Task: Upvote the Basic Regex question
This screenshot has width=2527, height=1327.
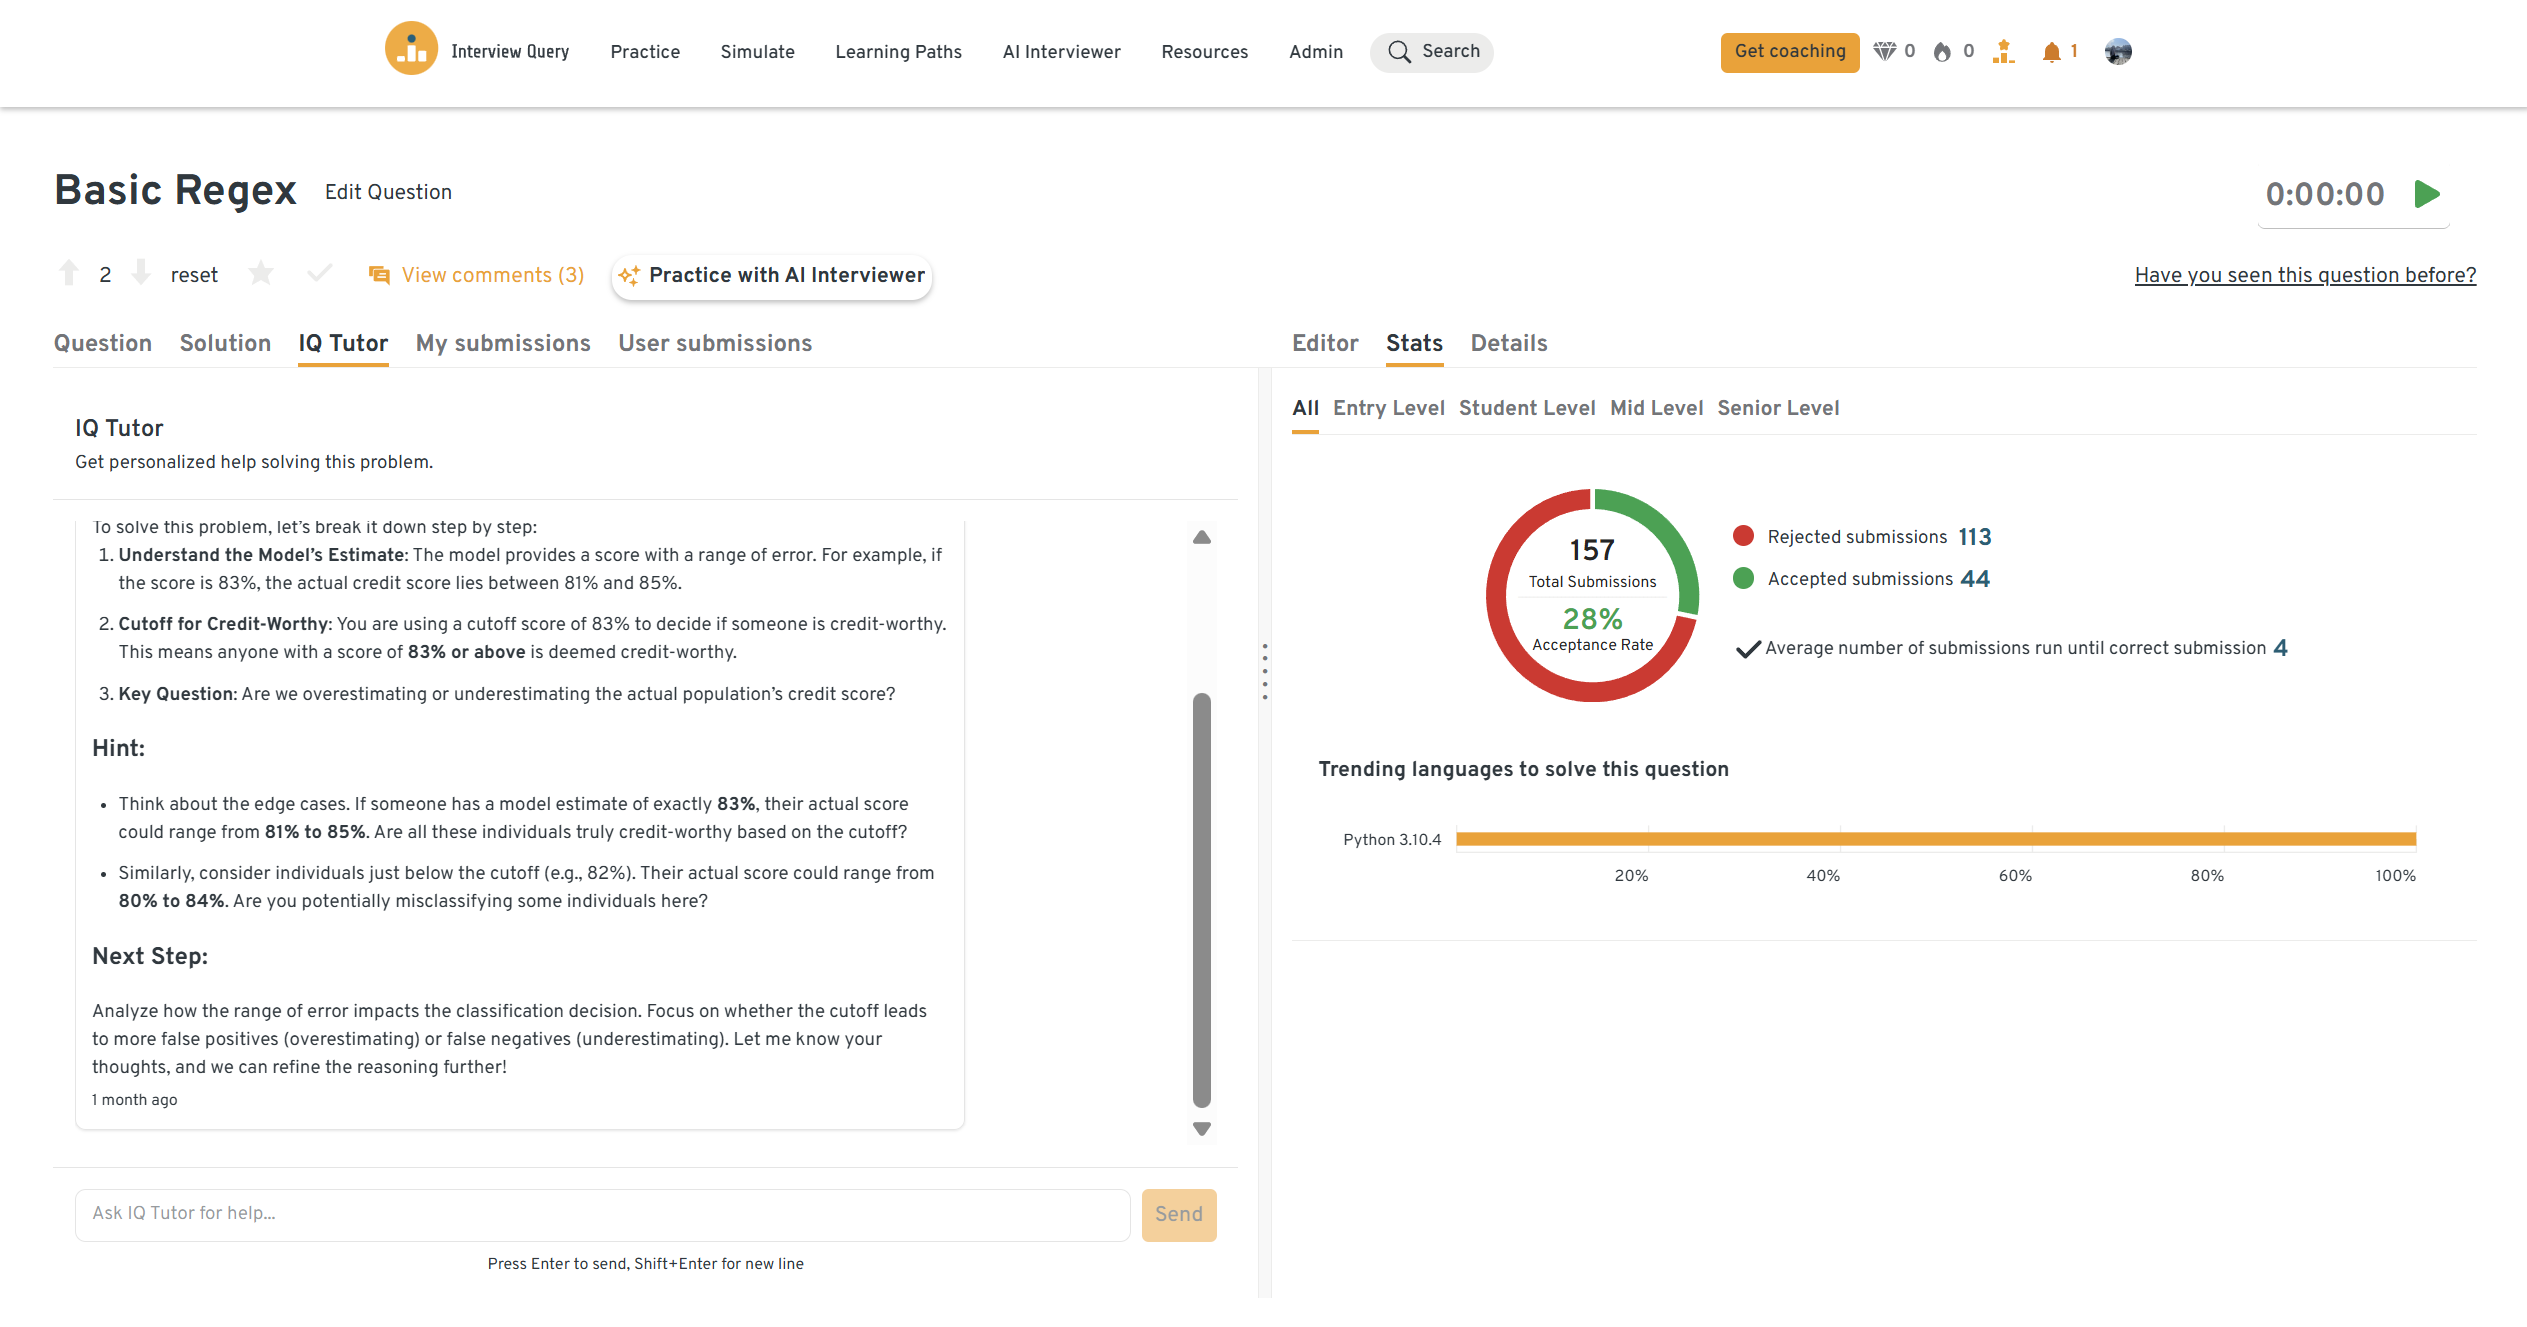Action: click(x=69, y=273)
